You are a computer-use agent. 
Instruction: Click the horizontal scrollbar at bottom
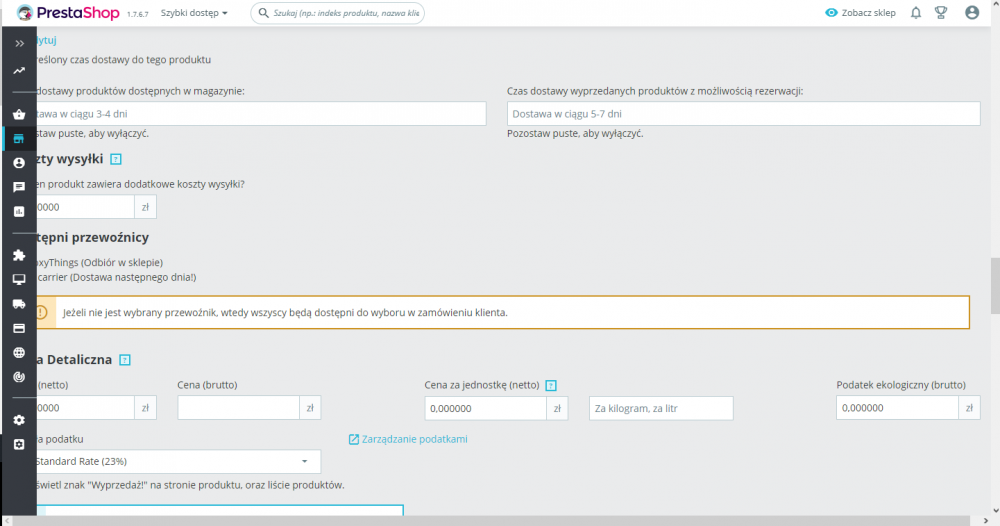pyautogui.click(x=491, y=521)
